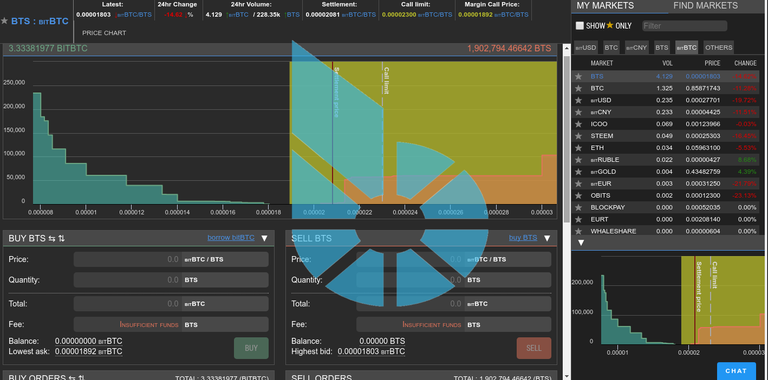Viewport: 768px width, 380px height.
Task: Switch to FIND MARKETS tab
Action: (x=705, y=6)
